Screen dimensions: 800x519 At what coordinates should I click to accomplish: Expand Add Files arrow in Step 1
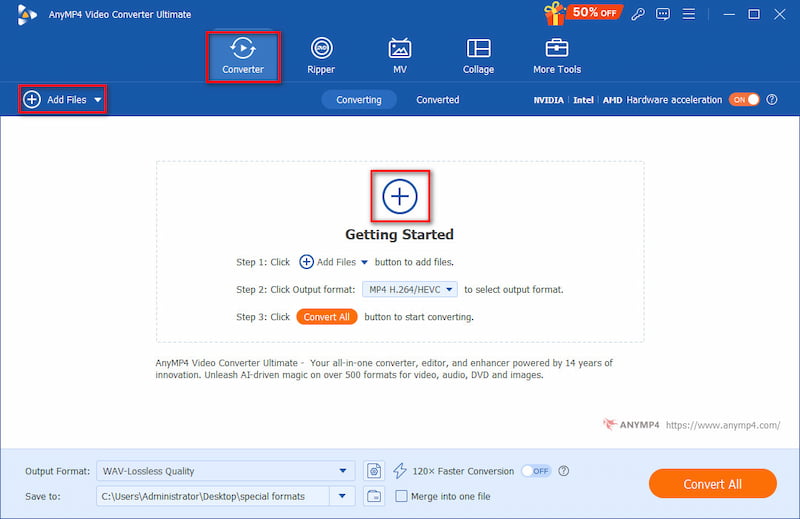(364, 262)
